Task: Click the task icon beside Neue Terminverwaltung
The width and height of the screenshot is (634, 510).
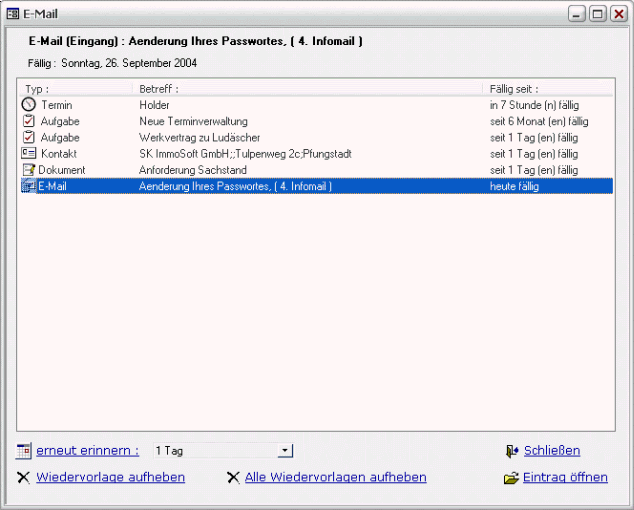Action: tap(28, 121)
